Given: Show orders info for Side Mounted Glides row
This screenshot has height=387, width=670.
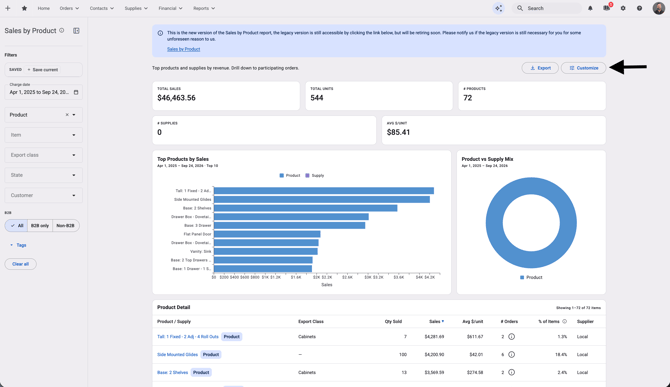Looking at the screenshot, I should point(511,355).
